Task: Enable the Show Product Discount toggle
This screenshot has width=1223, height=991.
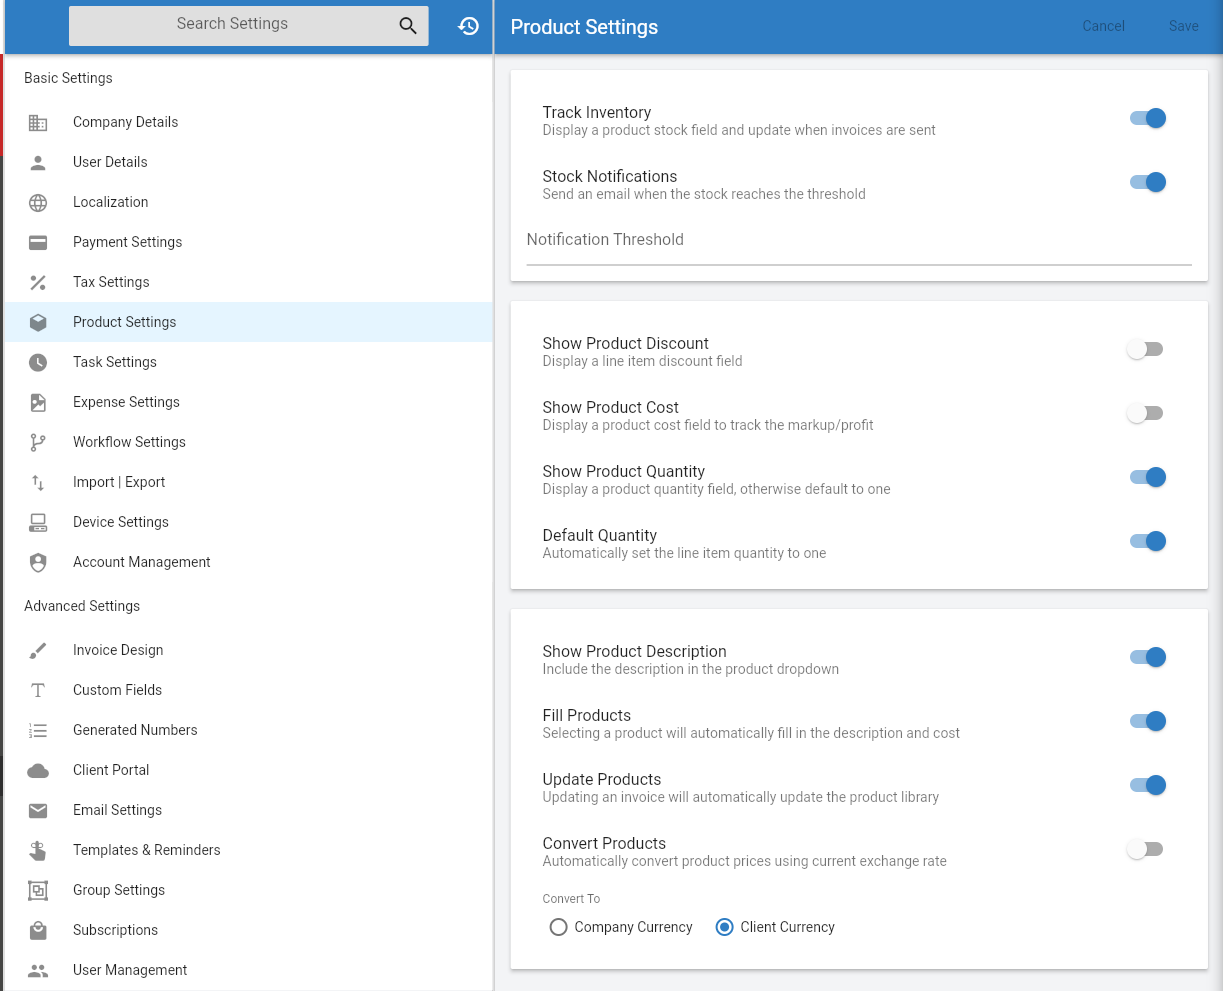Action: tap(1147, 349)
